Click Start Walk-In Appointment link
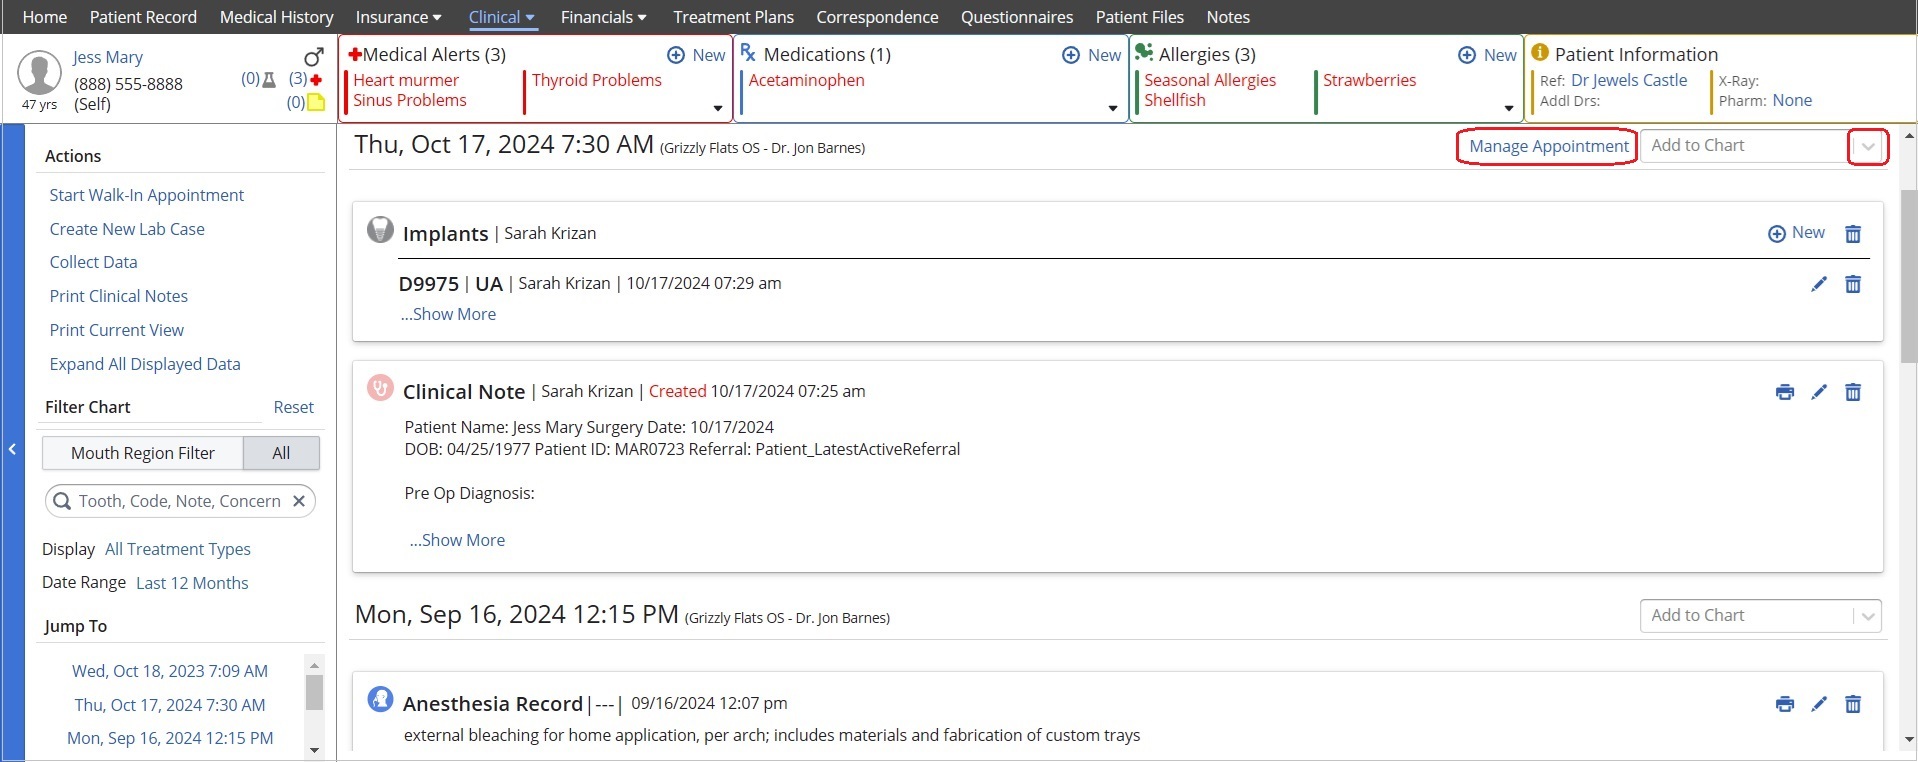The height and width of the screenshot is (762, 1918). [146, 195]
